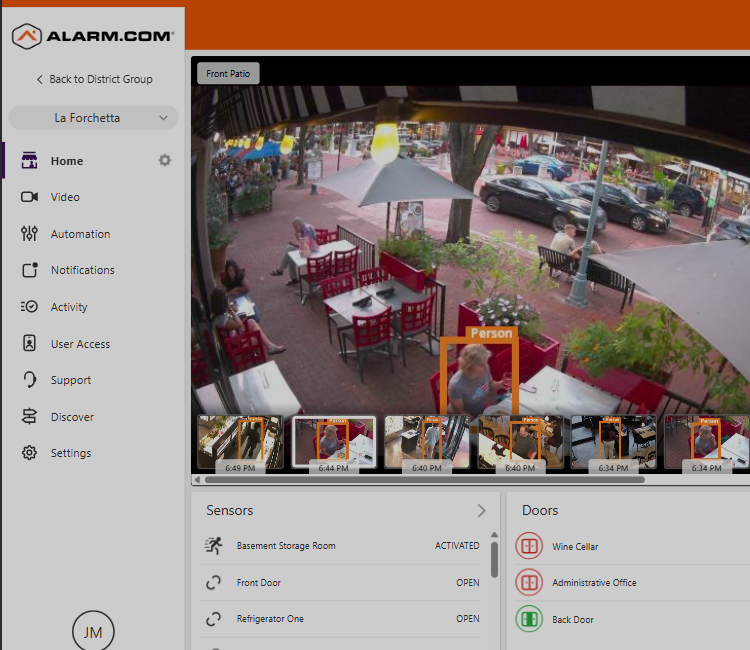Open the Activity page
This screenshot has height=650, width=750.
[x=69, y=307]
